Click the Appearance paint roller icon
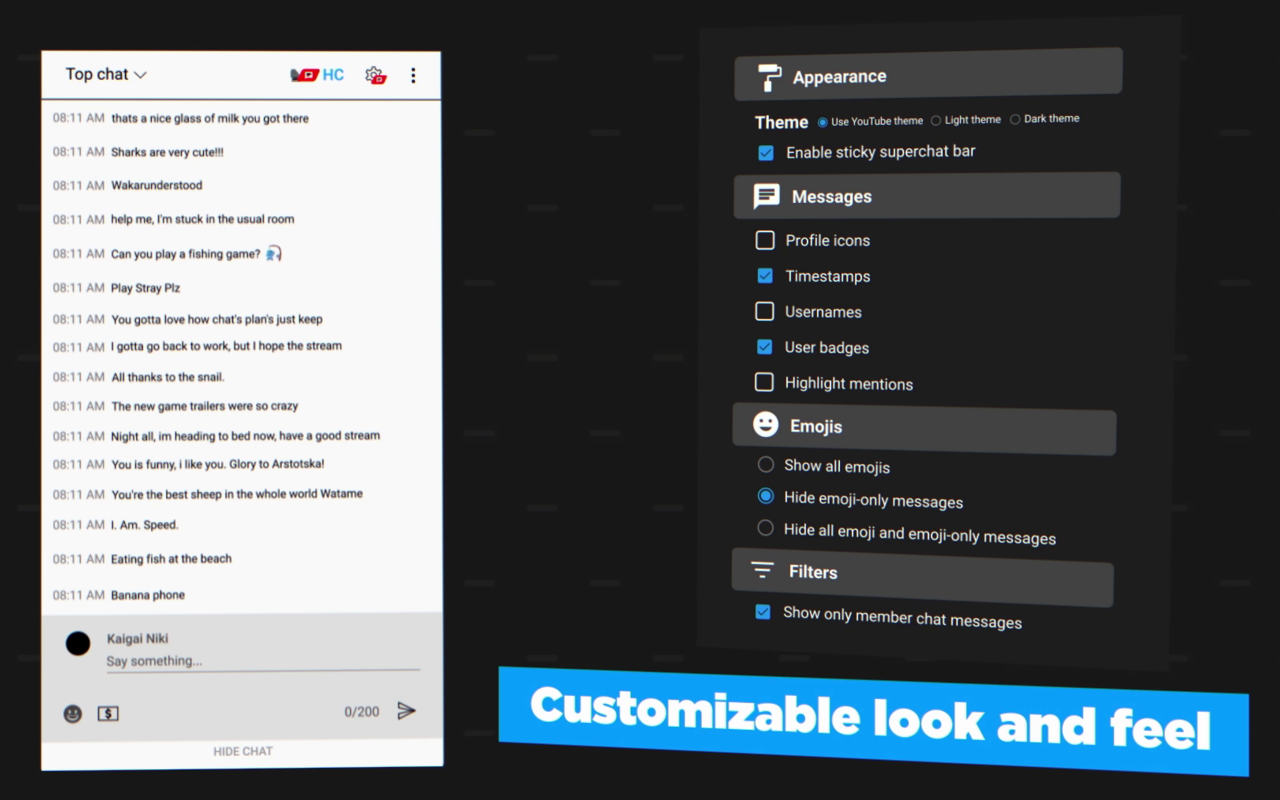Viewport: 1280px width, 800px height. (x=769, y=77)
